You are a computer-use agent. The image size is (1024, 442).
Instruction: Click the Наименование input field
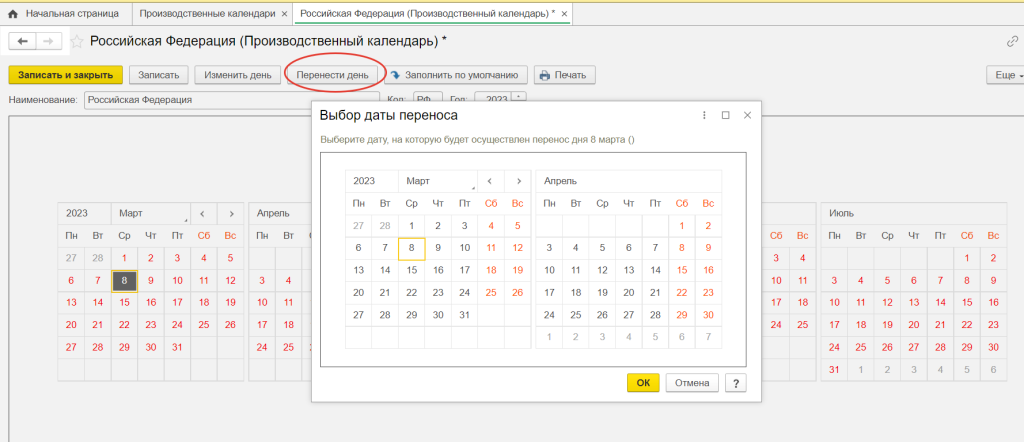point(232,100)
